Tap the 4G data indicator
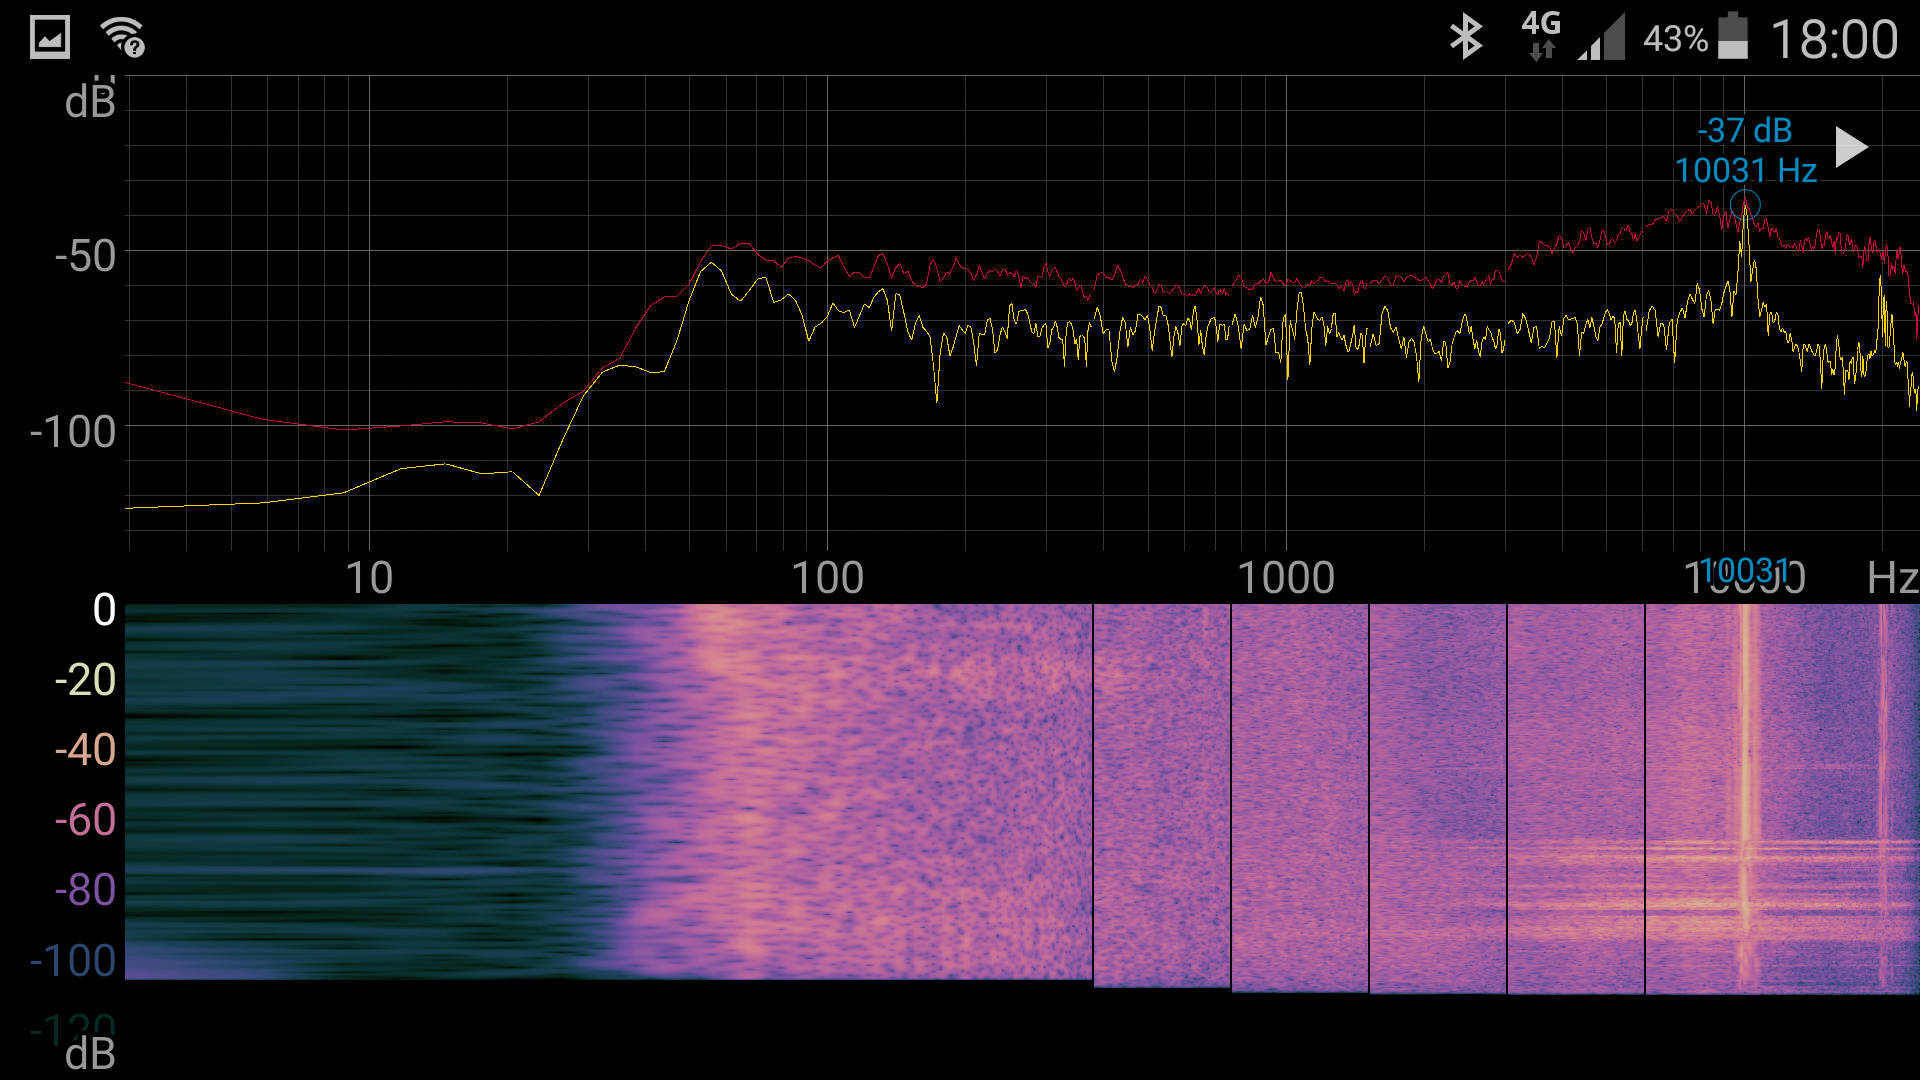This screenshot has height=1080, width=1920. pyautogui.click(x=1541, y=36)
